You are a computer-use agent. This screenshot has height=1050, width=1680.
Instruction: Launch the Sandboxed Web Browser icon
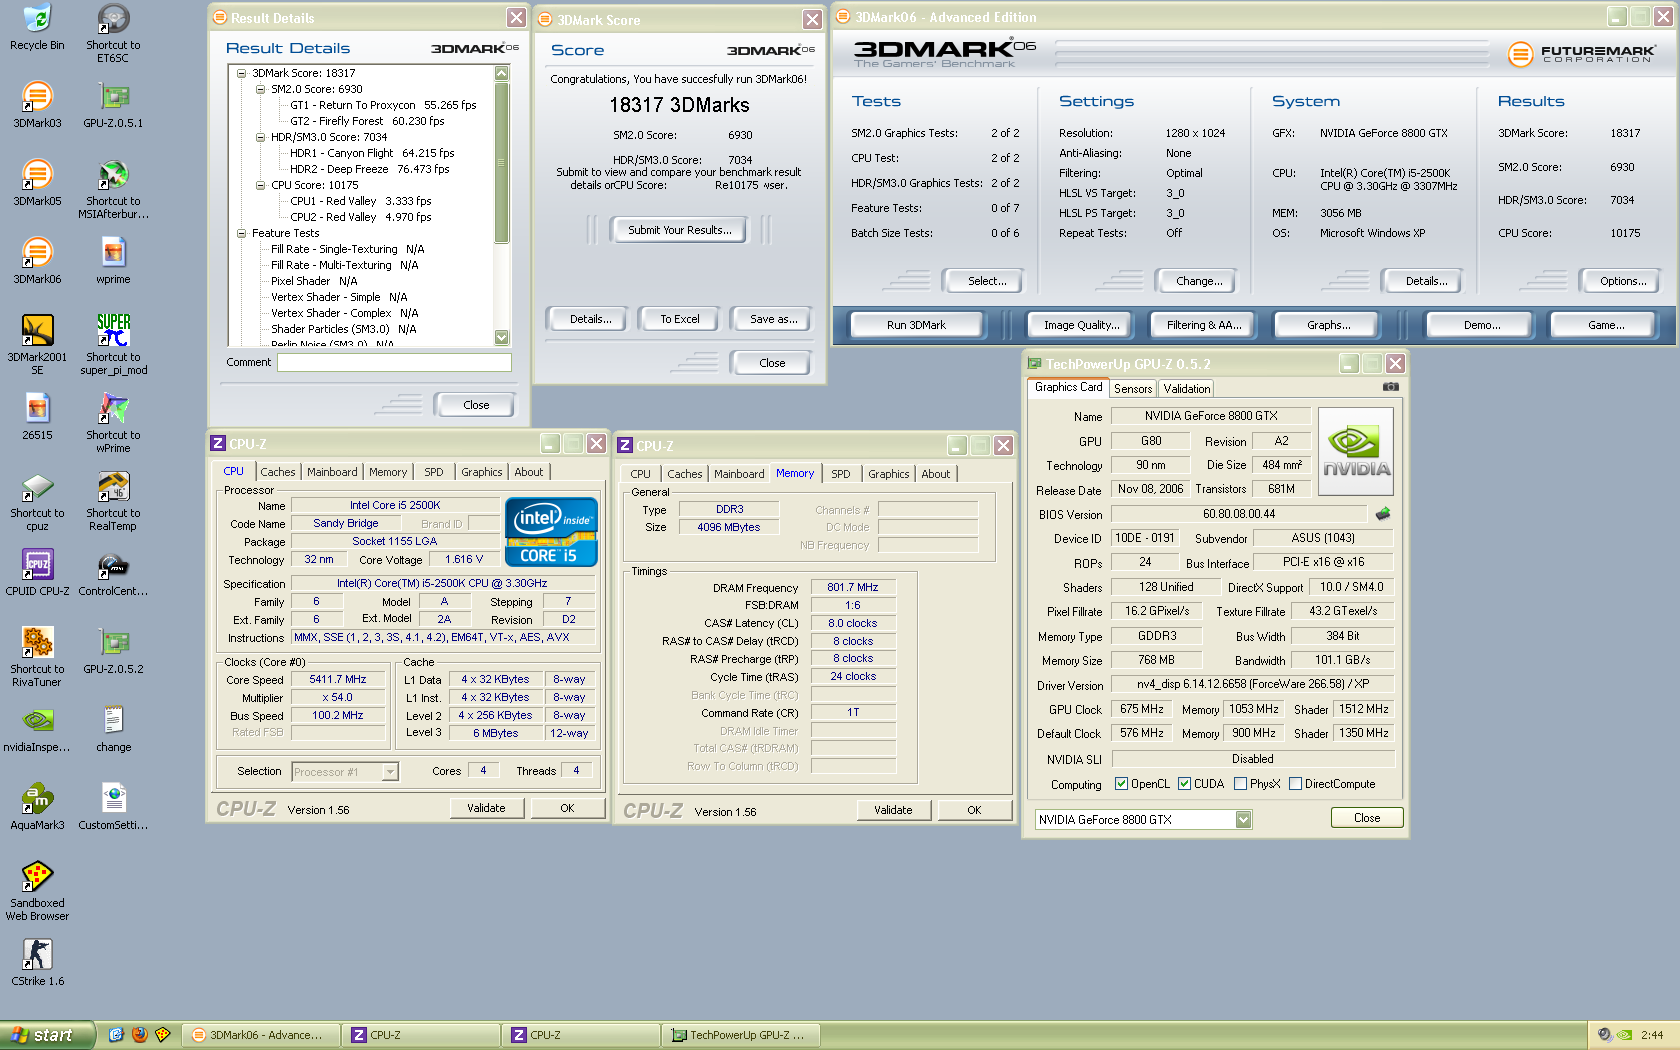tap(37, 891)
